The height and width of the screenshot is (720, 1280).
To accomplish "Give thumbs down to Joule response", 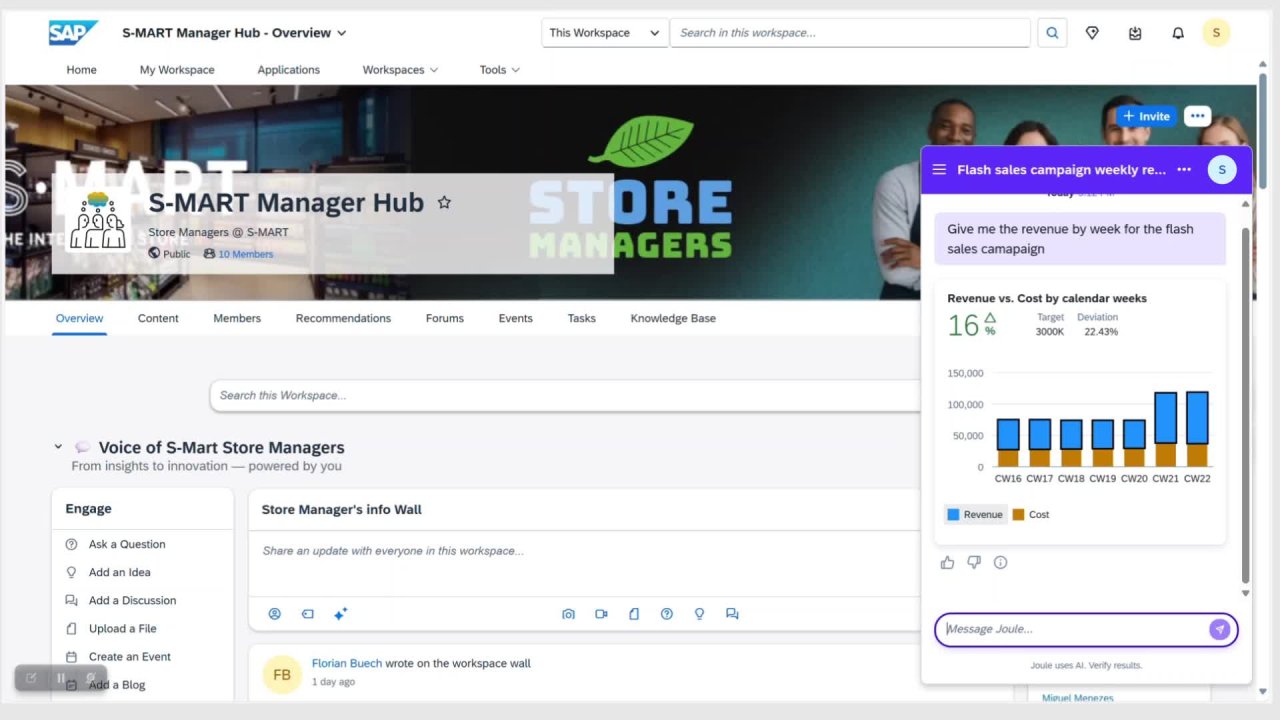I will click(974, 563).
